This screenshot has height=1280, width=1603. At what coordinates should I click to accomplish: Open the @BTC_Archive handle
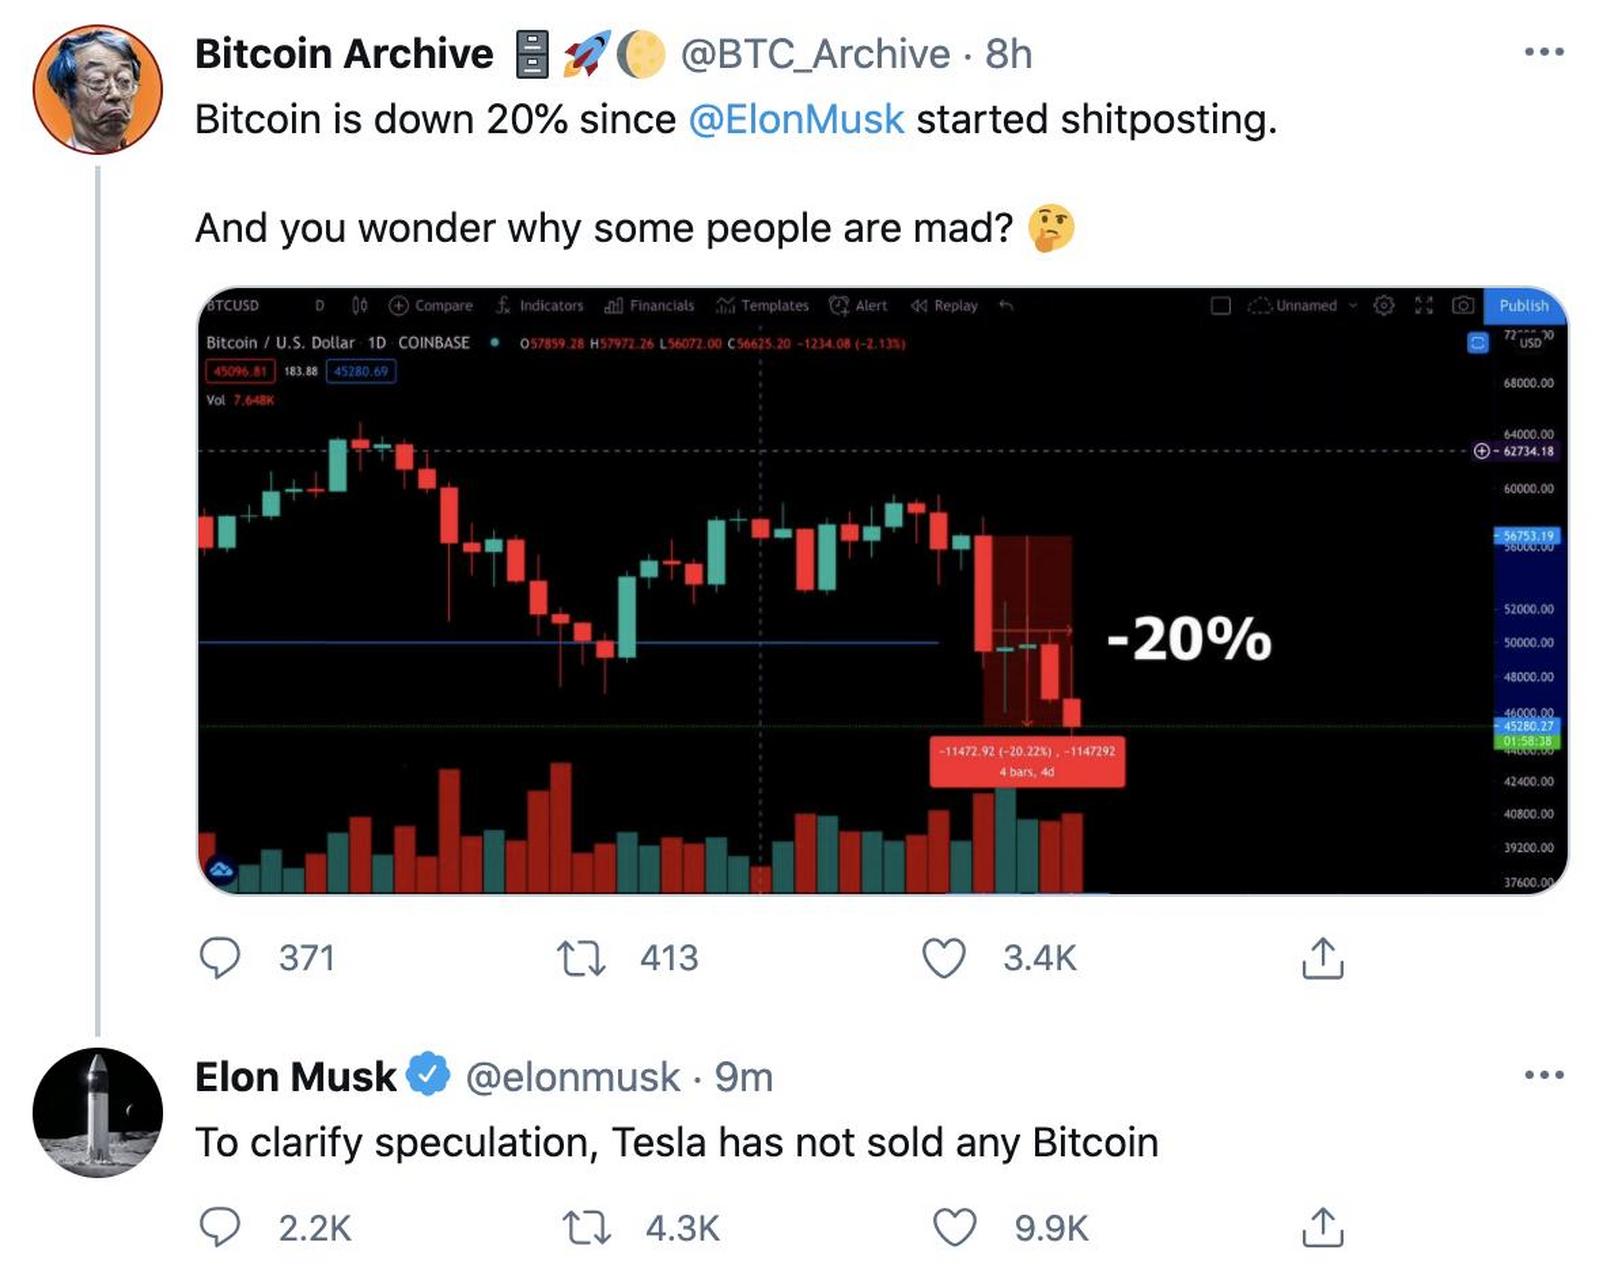coord(815,54)
